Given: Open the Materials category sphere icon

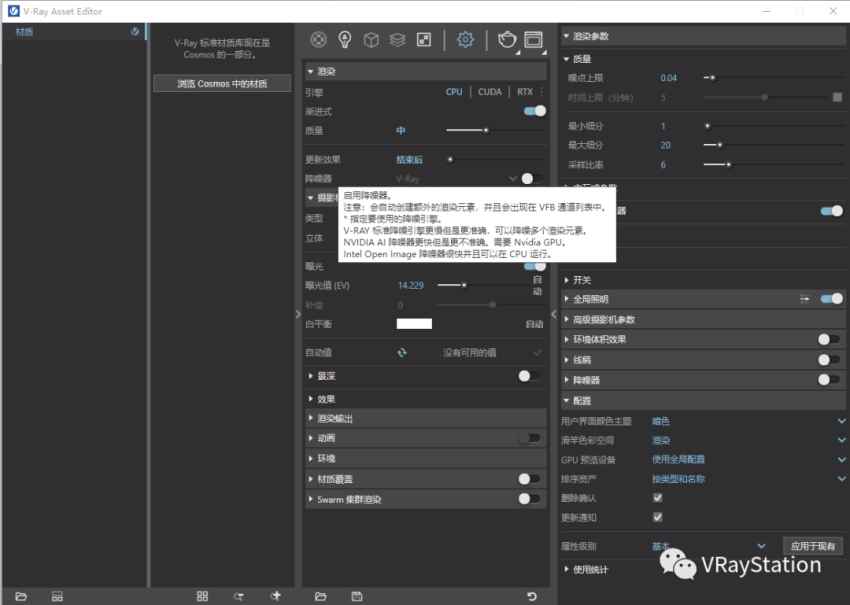Looking at the screenshot, I should (x=318, y=40).
